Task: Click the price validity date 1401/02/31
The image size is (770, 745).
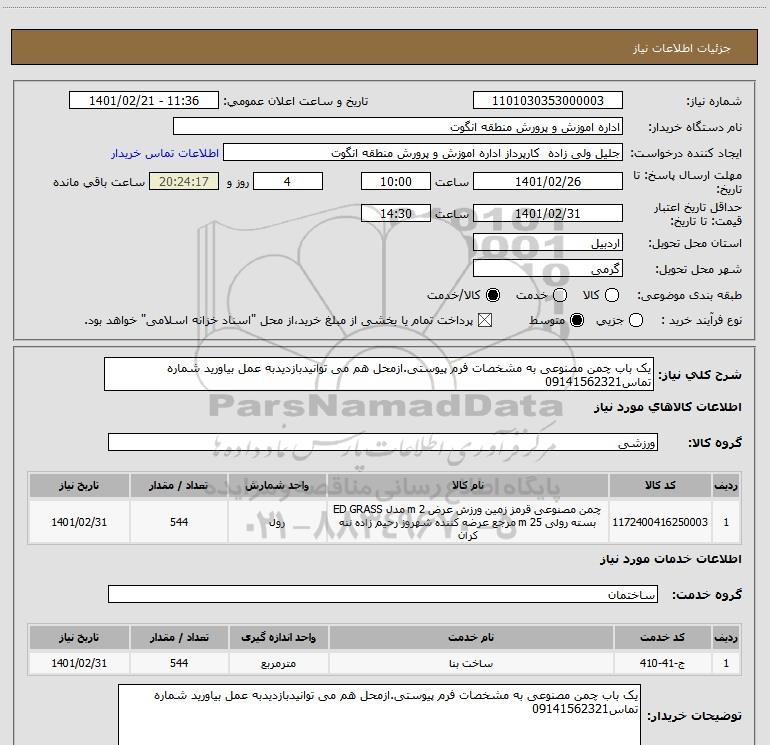Action: (x=548, y=214)
